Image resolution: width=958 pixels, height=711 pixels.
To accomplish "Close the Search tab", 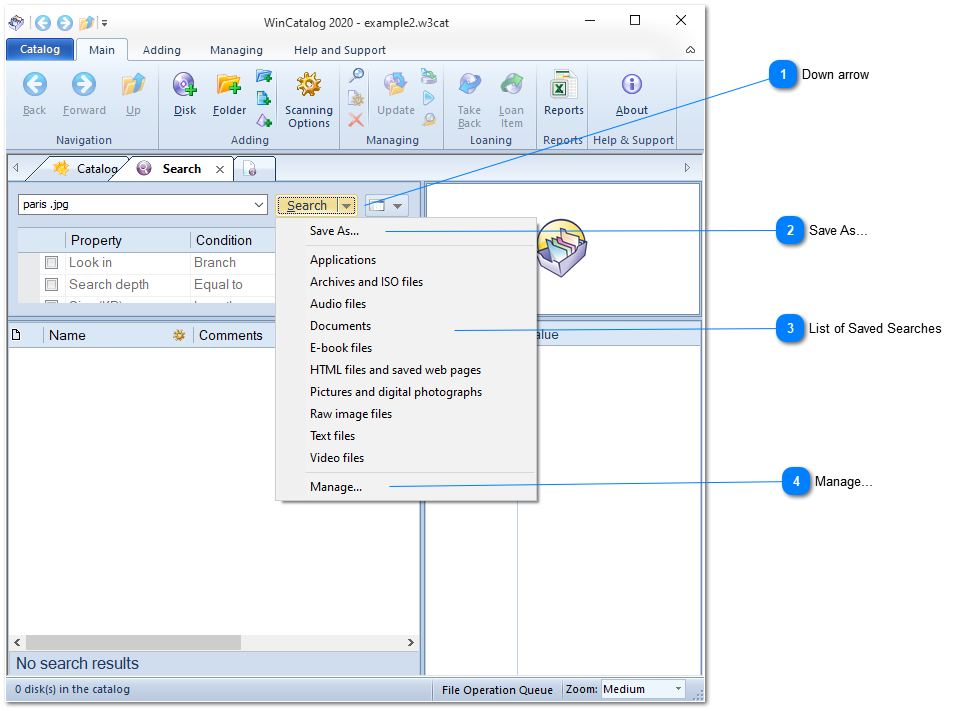I will click(220, 169).
